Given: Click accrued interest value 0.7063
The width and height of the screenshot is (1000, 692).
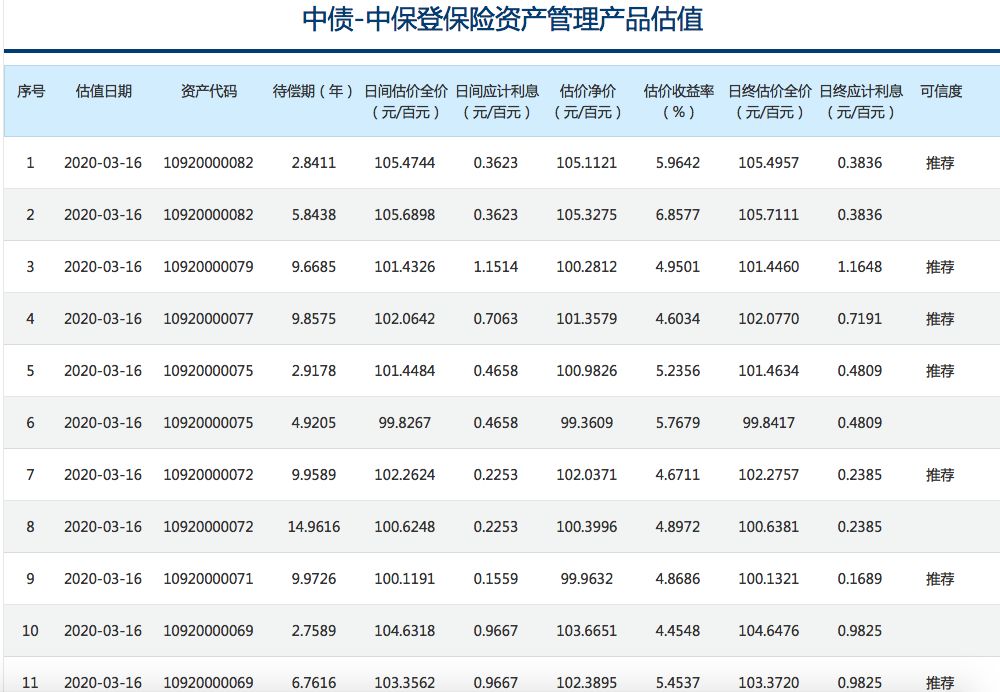Looking at the screenshot, I should [x=496, y=319].
